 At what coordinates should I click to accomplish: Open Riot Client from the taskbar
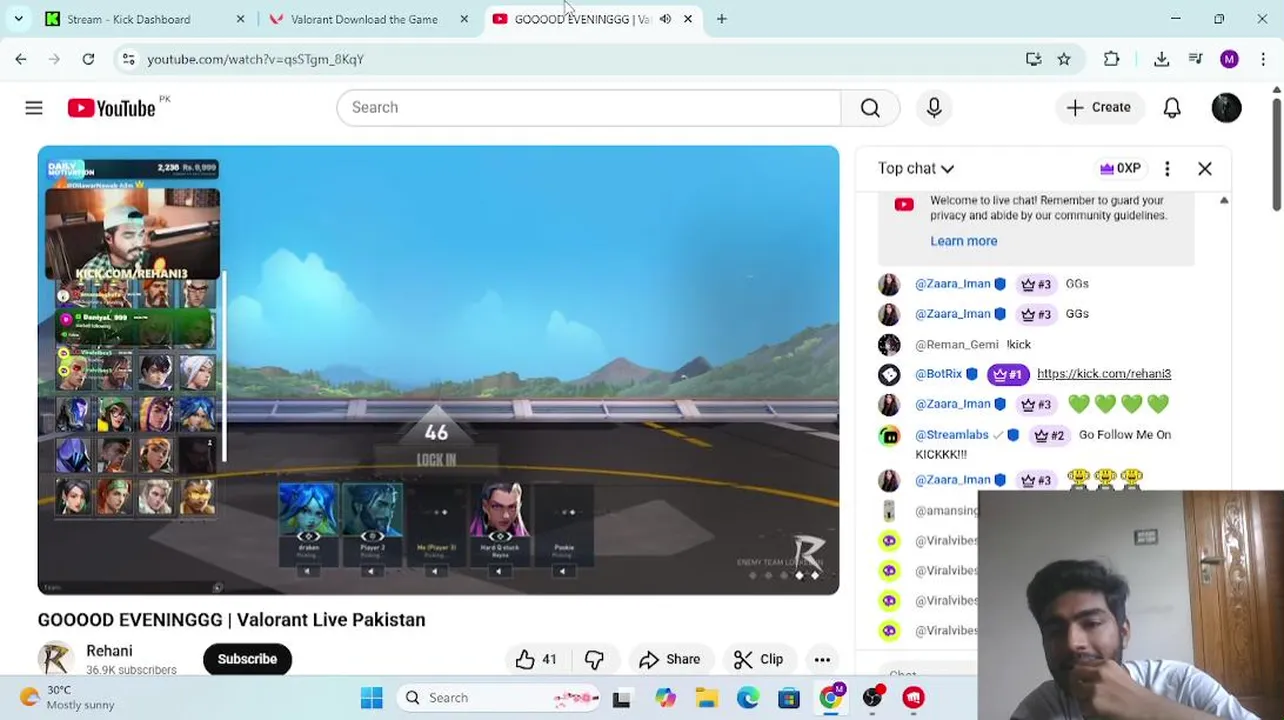coord(914,698)
